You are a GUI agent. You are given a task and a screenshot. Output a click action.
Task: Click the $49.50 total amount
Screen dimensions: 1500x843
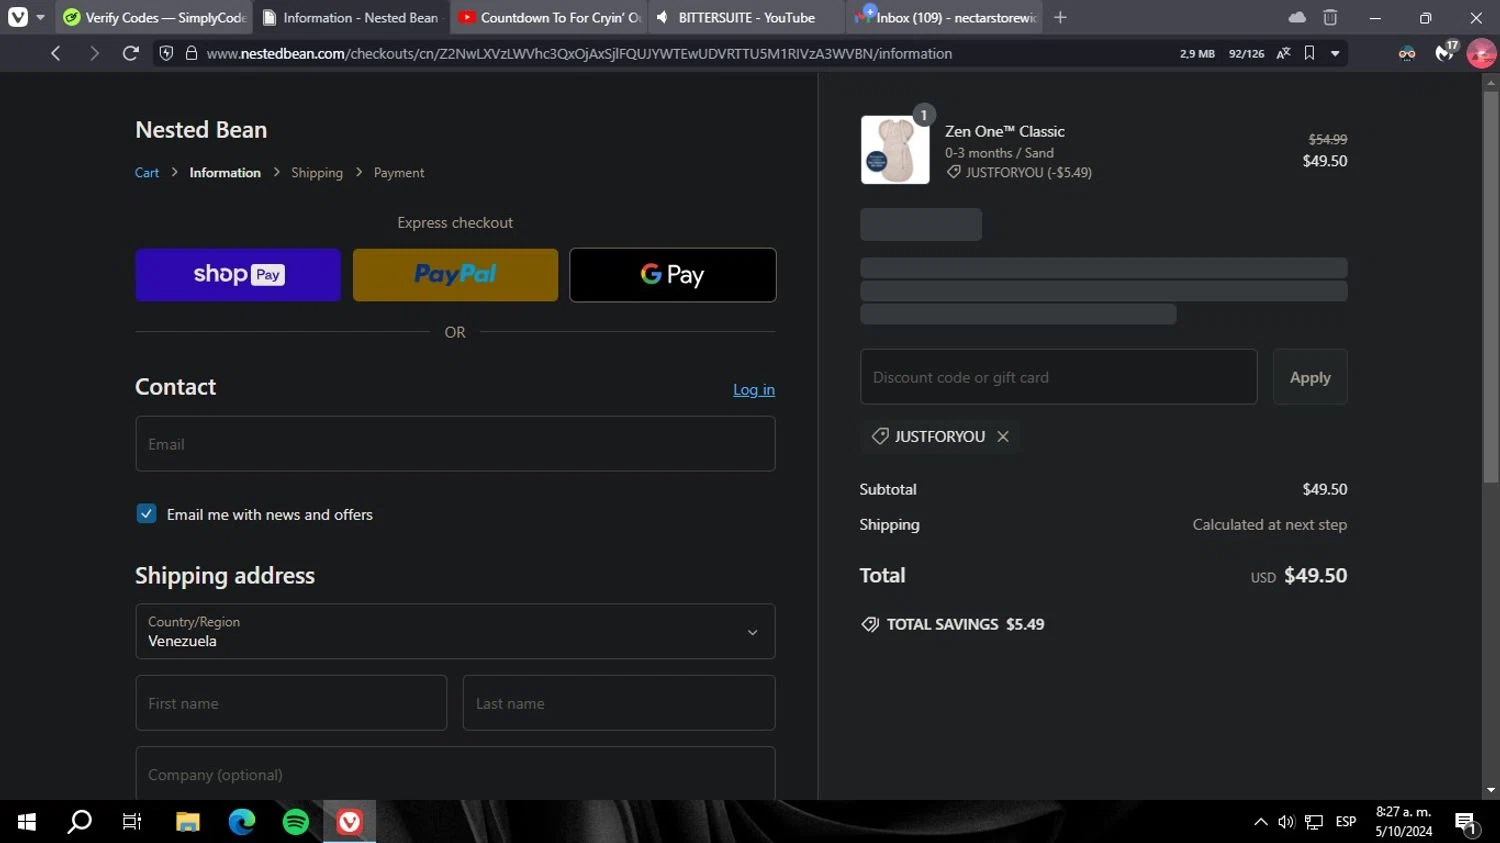(x=1315, y=576)
